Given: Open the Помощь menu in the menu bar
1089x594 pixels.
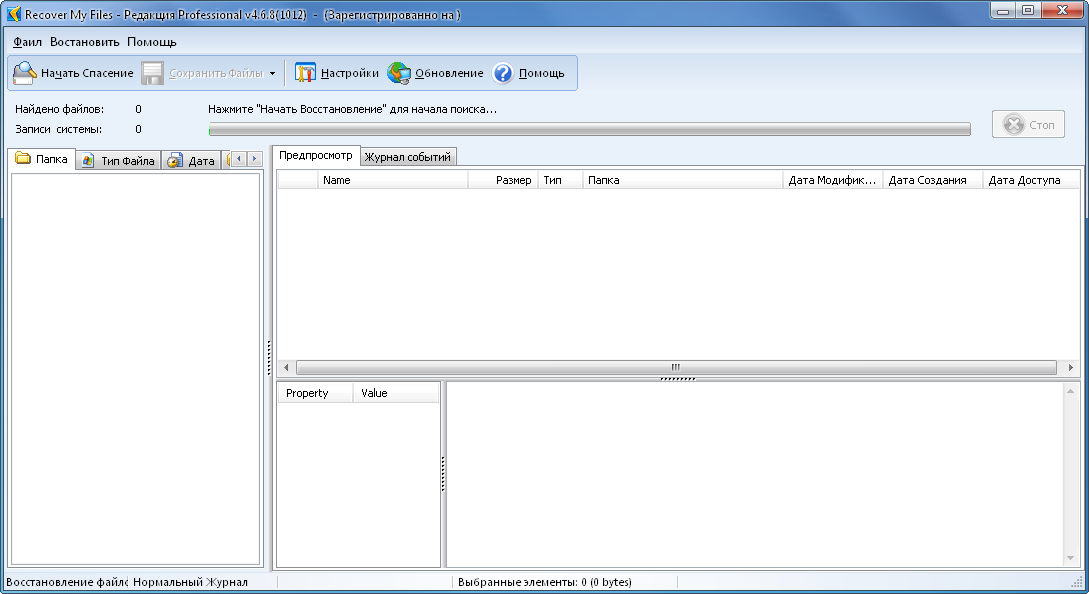Looking at the screenshot, I should point(152,42).
